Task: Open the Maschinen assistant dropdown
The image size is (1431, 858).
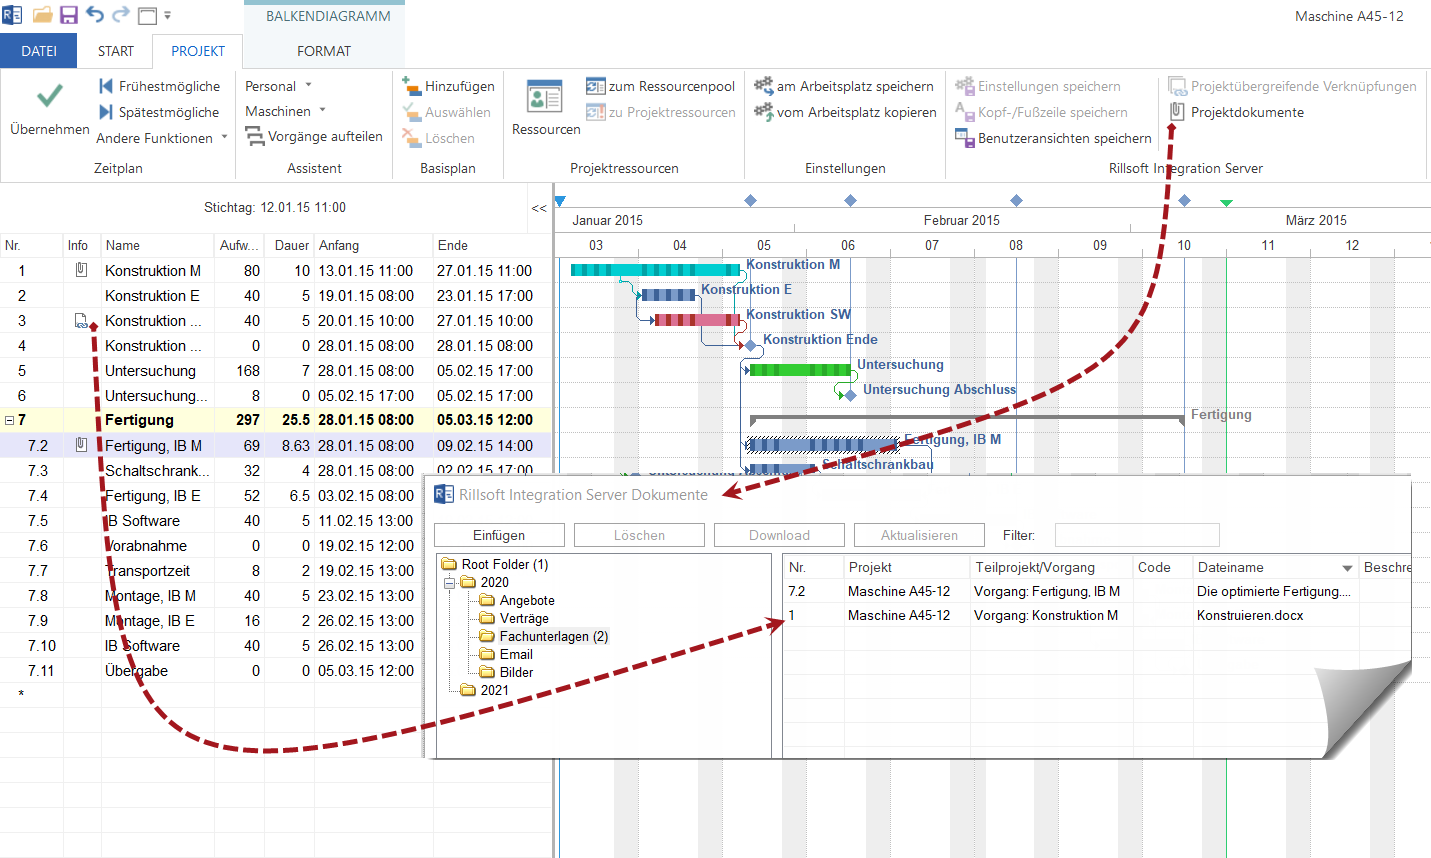Action: (x=286, y=111)
